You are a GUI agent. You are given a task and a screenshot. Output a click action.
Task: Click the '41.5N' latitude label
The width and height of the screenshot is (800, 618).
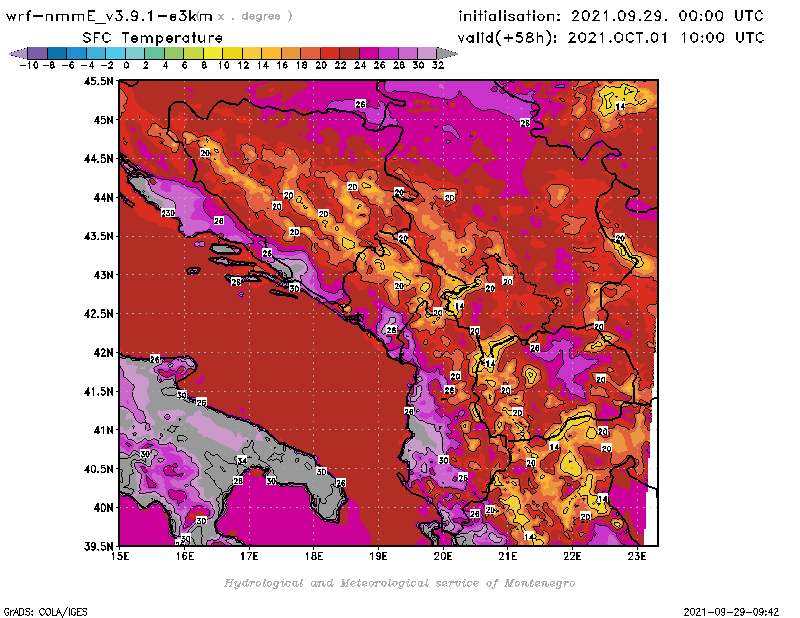tap(98, 391)
